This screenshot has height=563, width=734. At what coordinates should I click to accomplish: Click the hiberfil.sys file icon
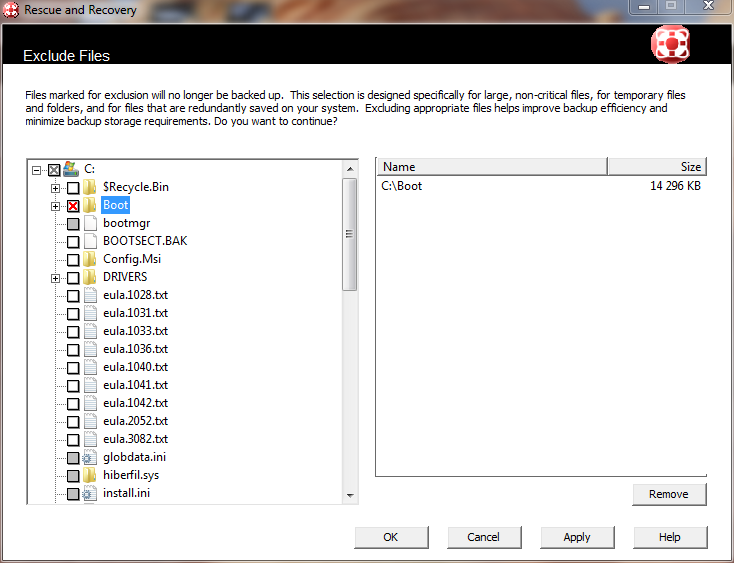[x=90, y=475]
